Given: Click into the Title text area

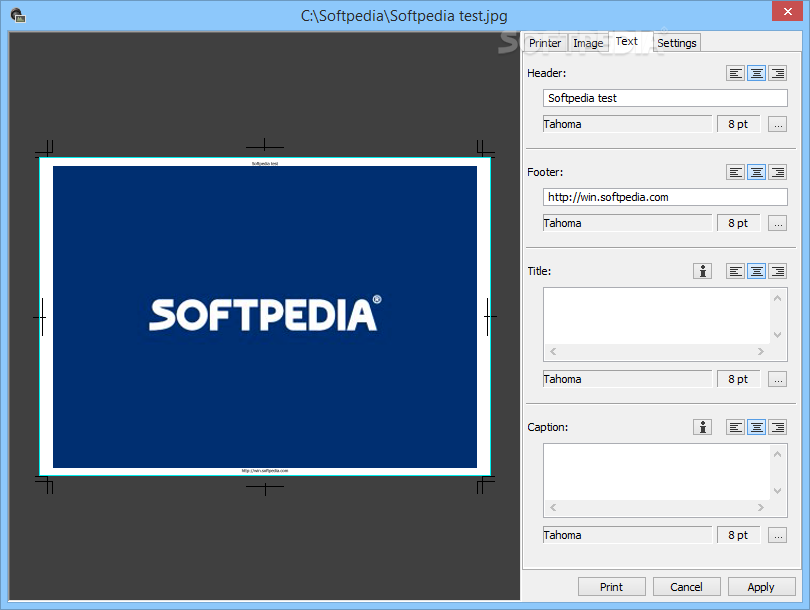Looking at the screenshot, I should [x=657, y=316].
